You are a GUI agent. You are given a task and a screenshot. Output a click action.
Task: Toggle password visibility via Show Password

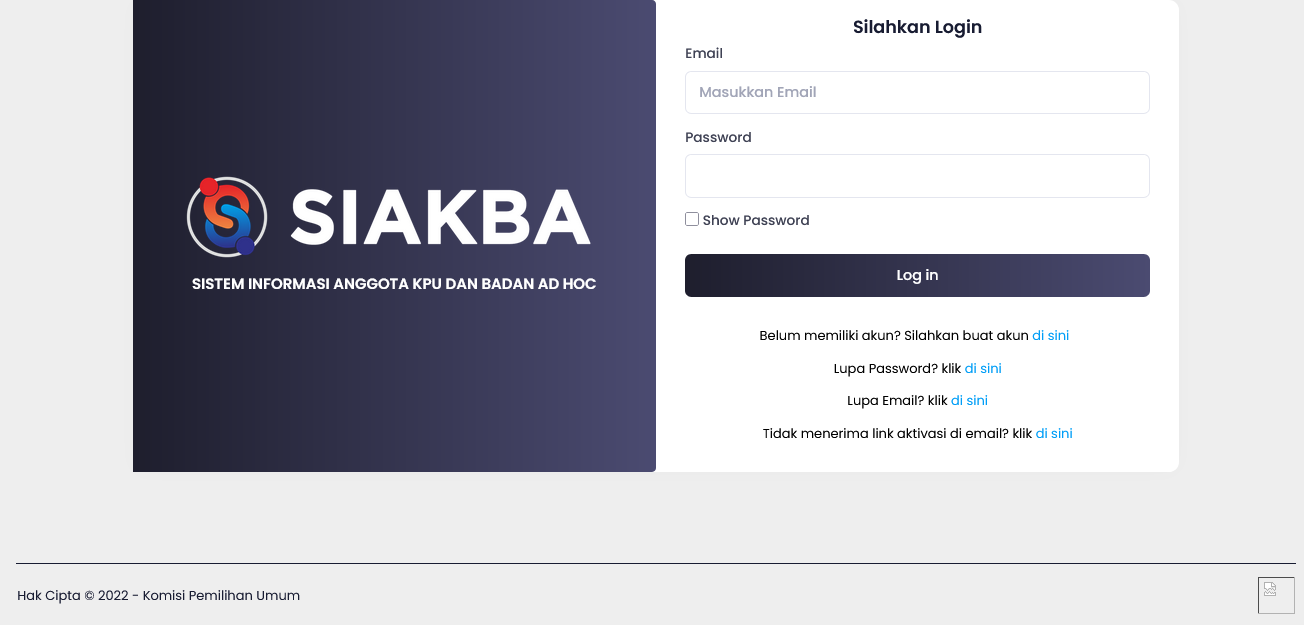691,218
